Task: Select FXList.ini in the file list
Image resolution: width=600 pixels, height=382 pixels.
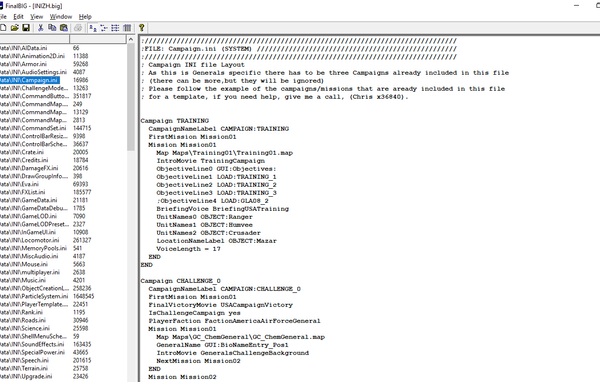Action: coord(23,192)
